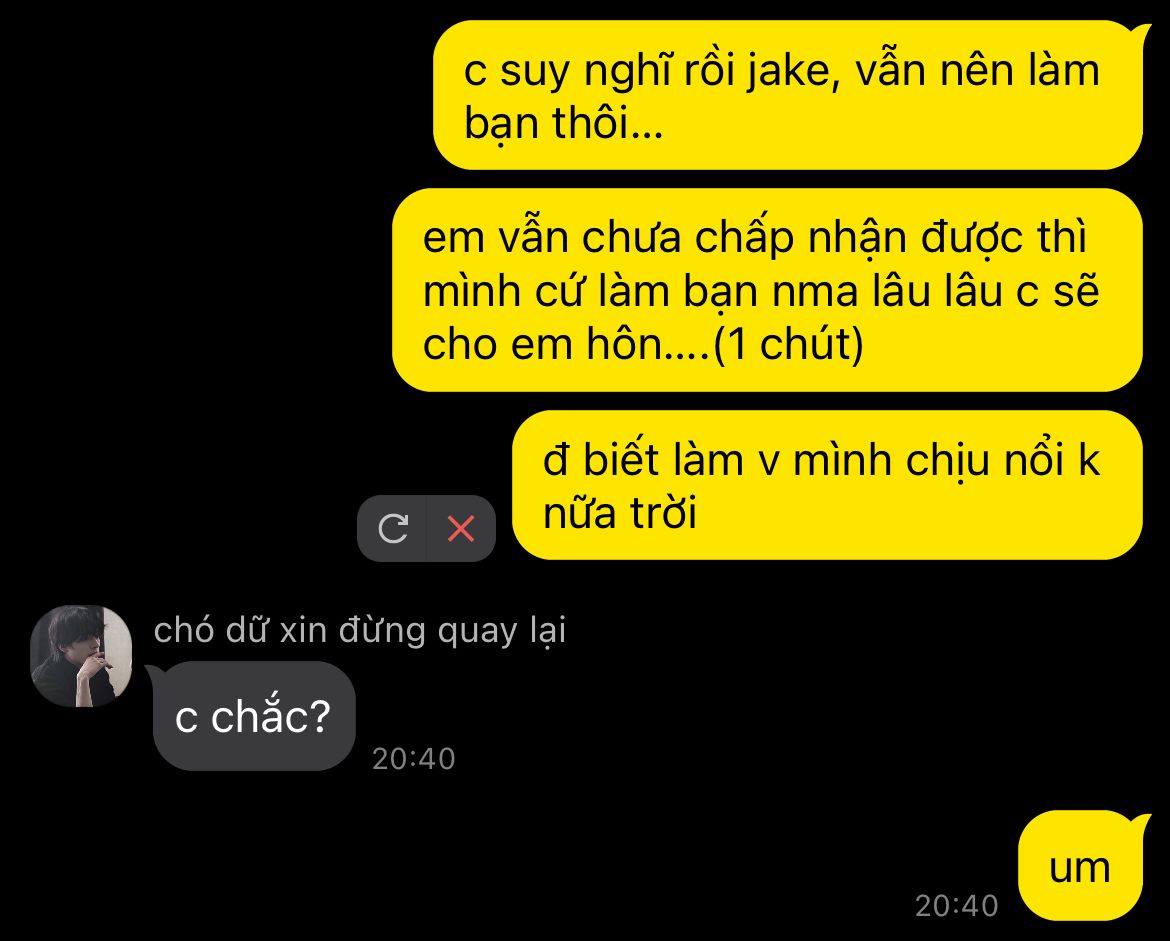Delete the failed message using red X
This screenshot has width=1170, height=941.
pos(460,528)
